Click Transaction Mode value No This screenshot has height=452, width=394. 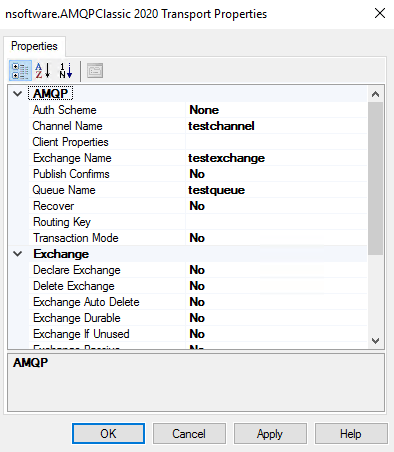tap(276, 238)
